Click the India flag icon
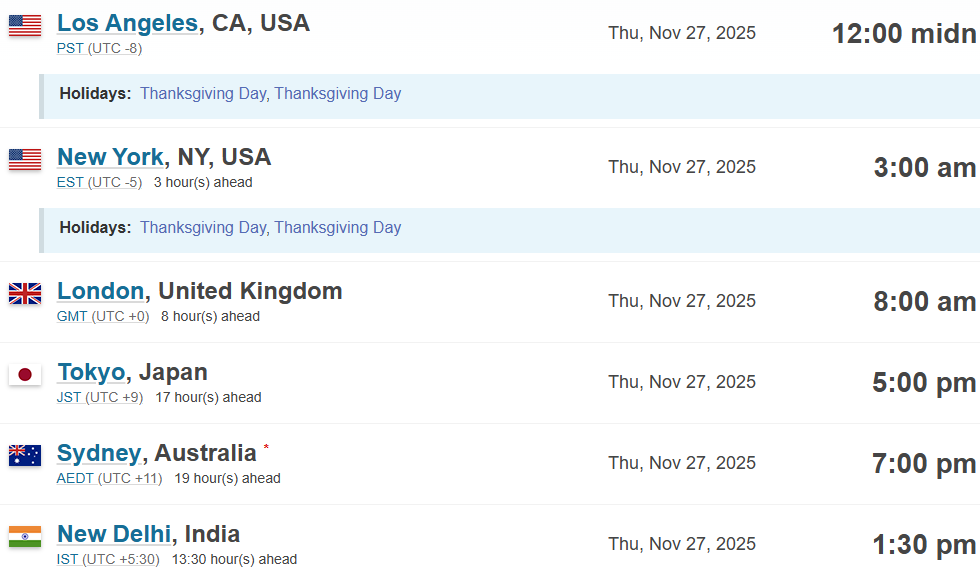This screenshot has height=581, width=980. pyautogui.click(x=25, y=536)
